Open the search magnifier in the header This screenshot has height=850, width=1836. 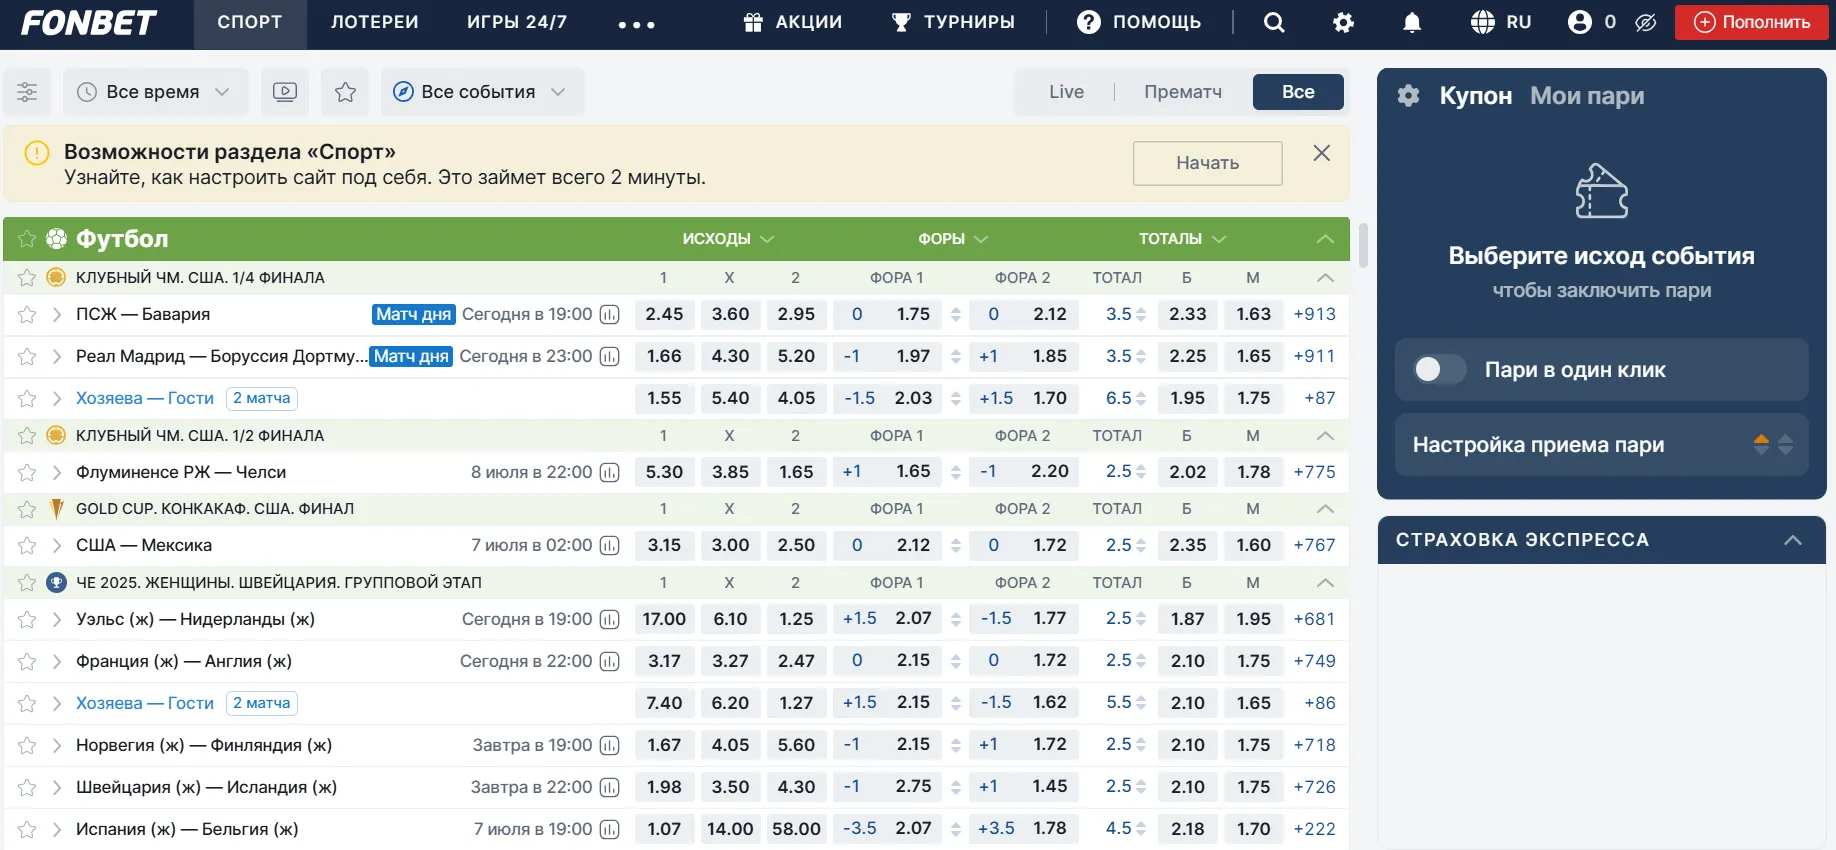(1273, 22)
